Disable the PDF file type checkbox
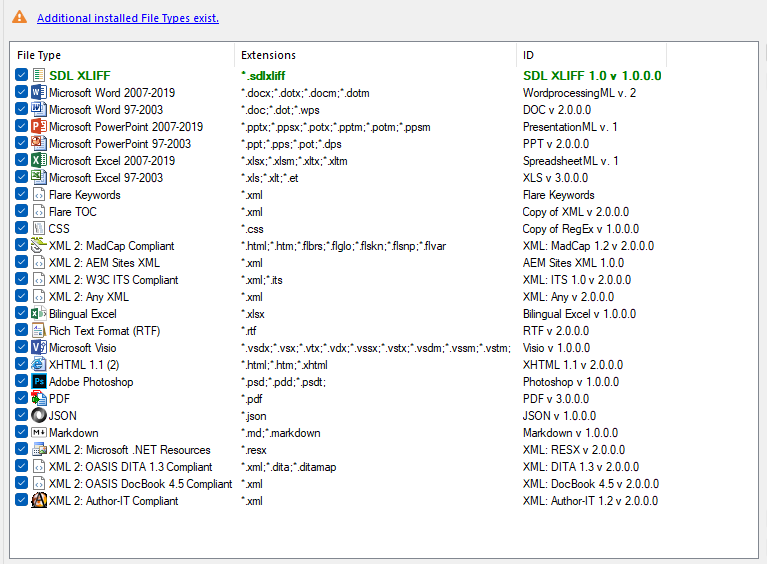The image size is (767, 564). pos(21,398)
